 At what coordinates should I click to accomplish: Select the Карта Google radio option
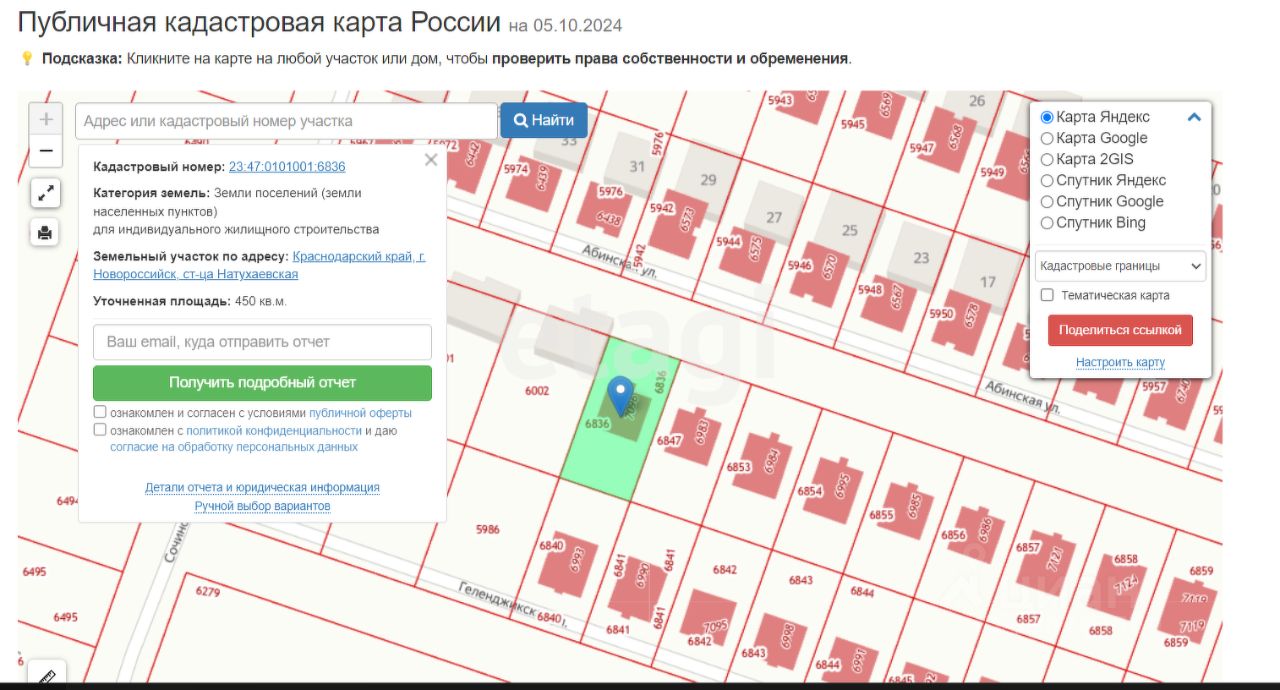tap(1047, 138)
